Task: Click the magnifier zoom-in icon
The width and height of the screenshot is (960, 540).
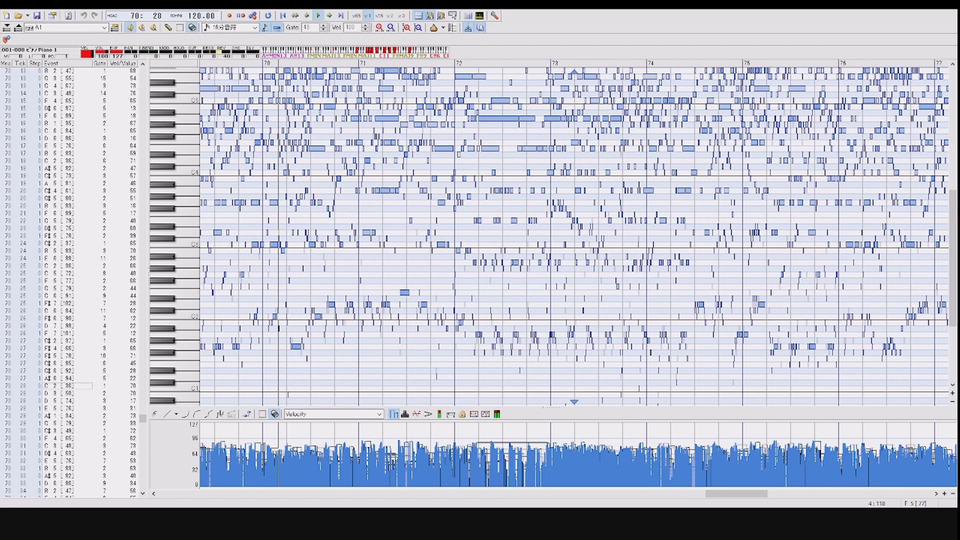Action: (x=379, y=28)
